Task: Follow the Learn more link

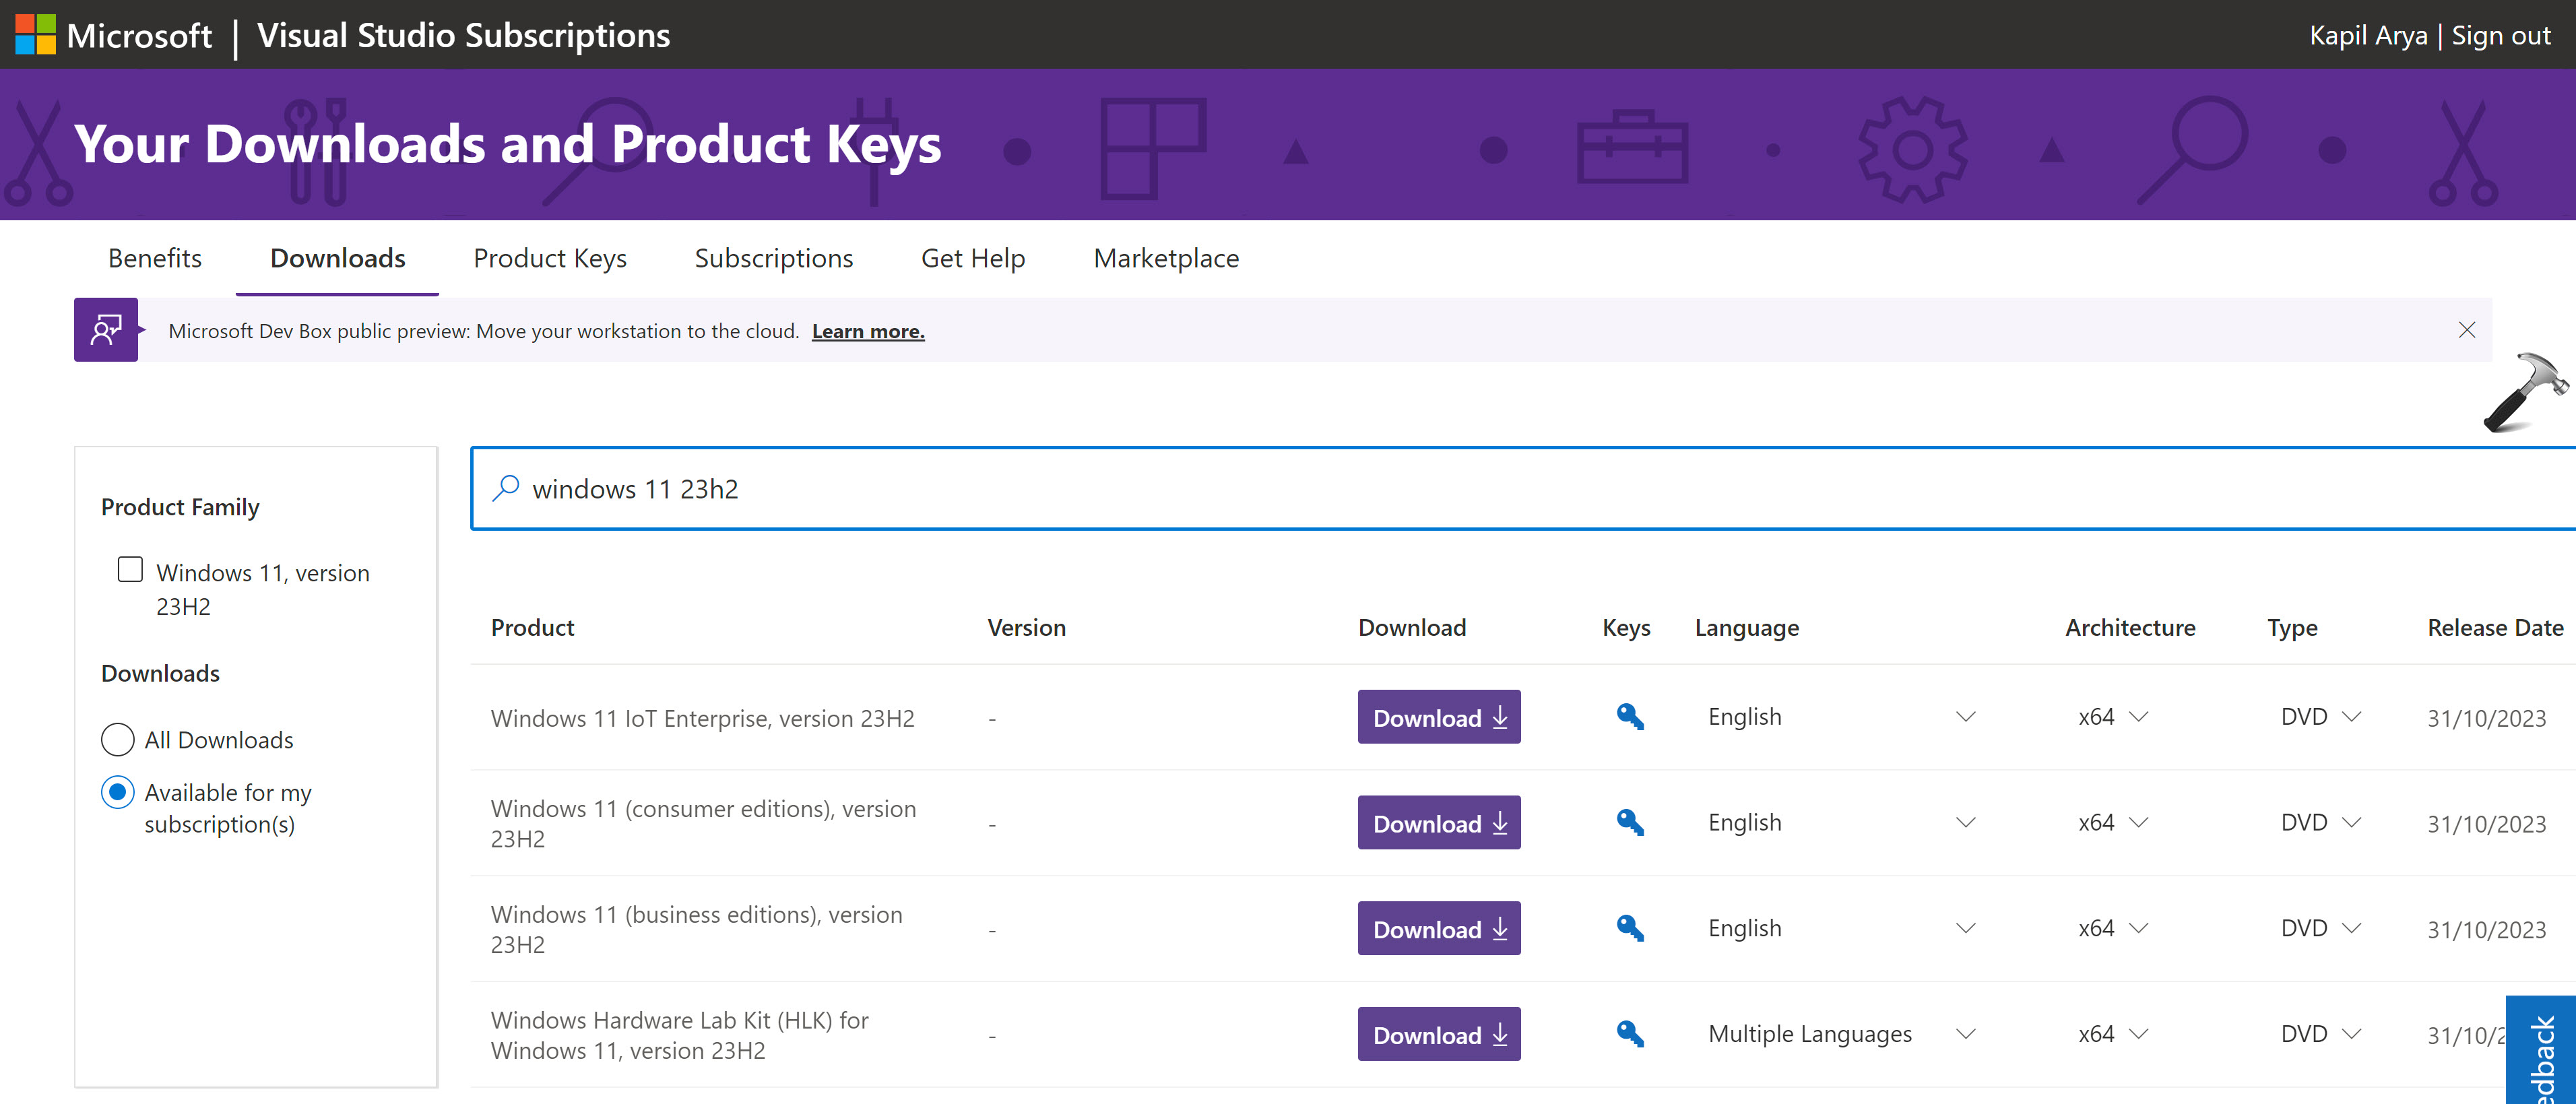Action: point(867,331)
